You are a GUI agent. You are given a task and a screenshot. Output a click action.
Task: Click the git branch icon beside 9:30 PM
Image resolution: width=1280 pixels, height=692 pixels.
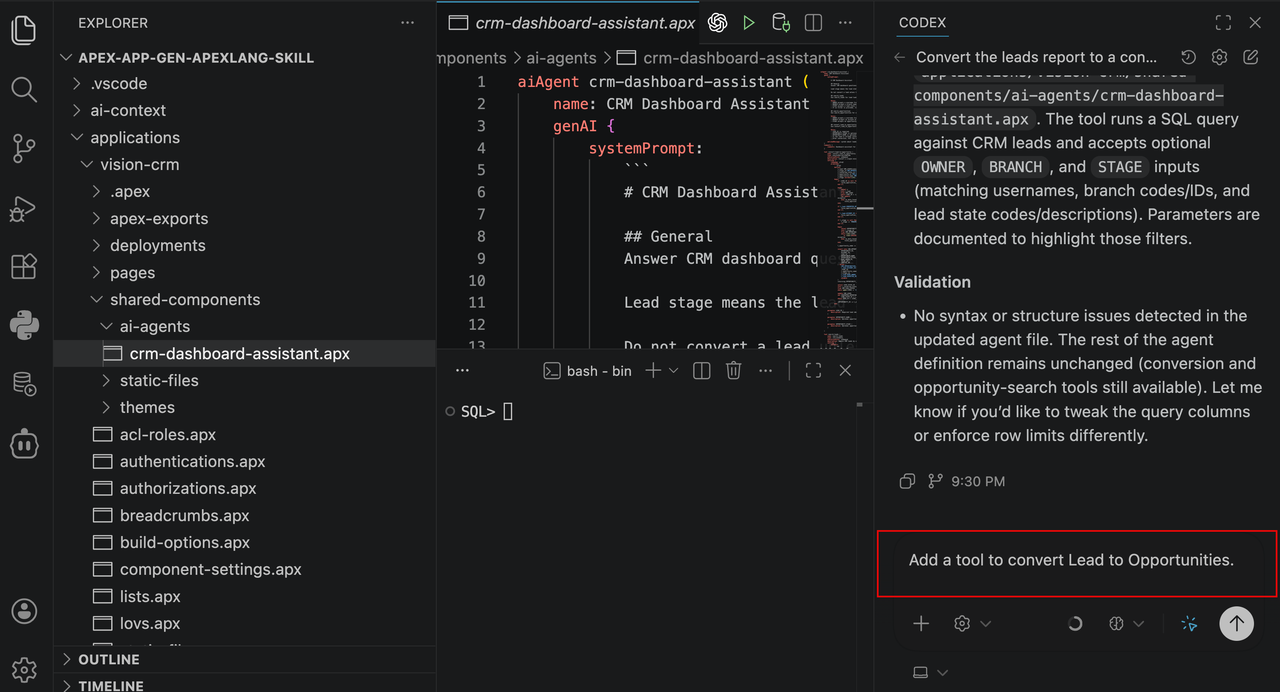935,481
